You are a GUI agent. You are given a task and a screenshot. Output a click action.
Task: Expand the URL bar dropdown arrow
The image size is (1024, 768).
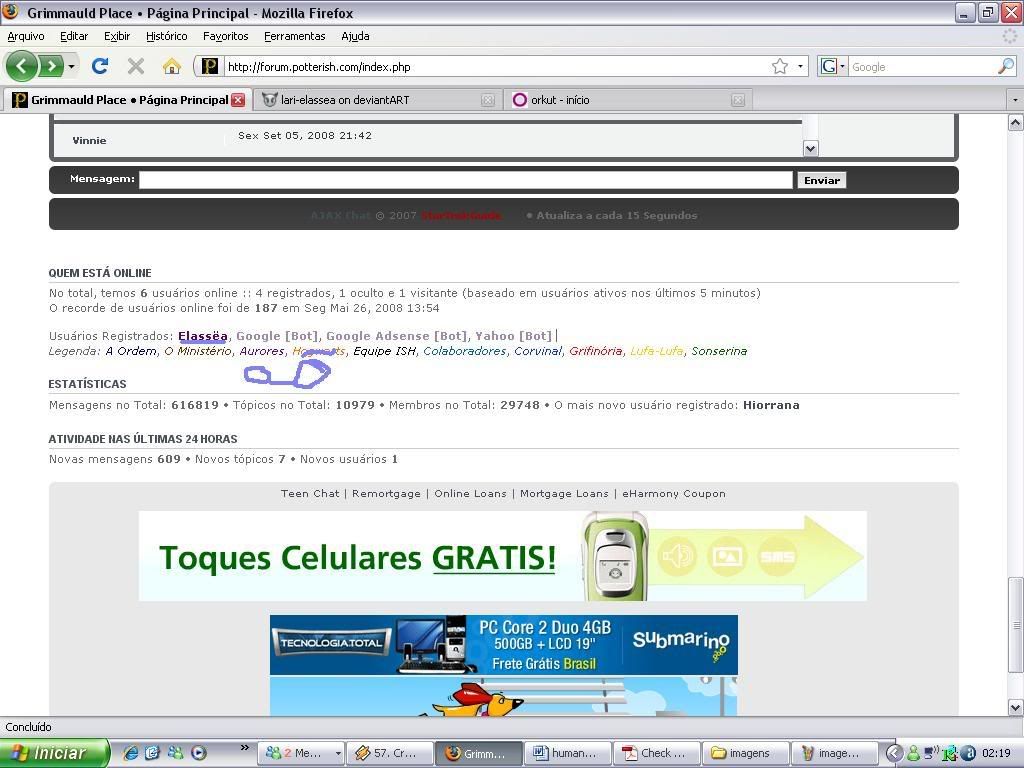[x=801, y=67]
